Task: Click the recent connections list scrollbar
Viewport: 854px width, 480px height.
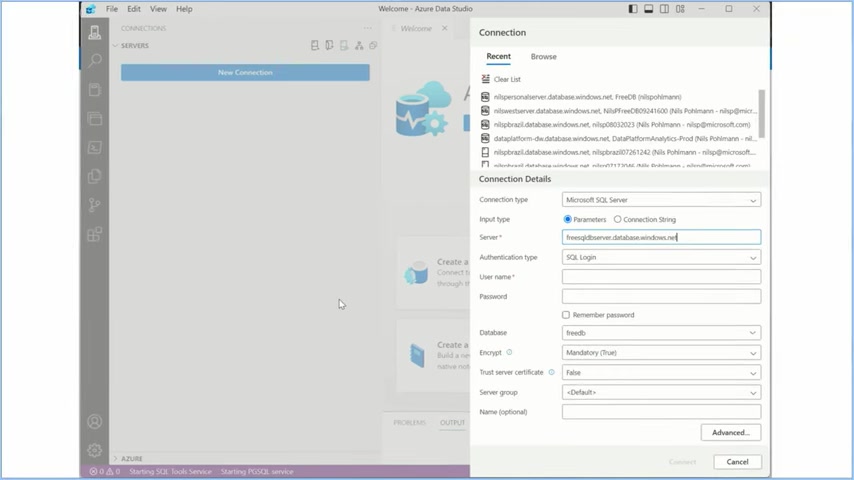Action: tap(761, 113)
